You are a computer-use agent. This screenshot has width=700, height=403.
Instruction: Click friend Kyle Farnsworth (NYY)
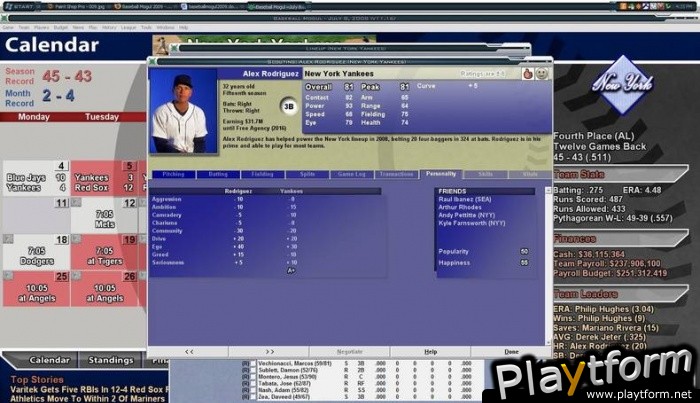[471, 223]
